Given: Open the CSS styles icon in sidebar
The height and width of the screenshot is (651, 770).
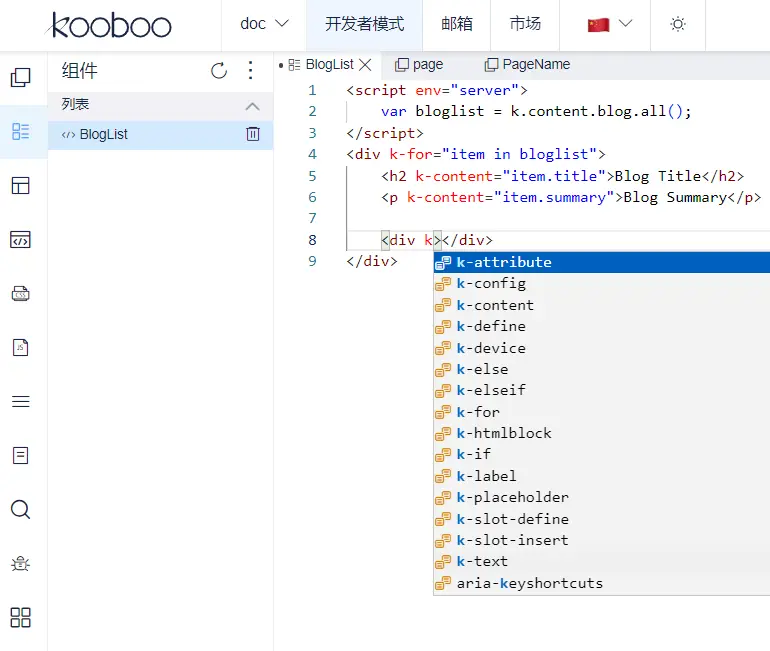Looking at the screenshot, I should pyautogui.click(x=20, y=294).
